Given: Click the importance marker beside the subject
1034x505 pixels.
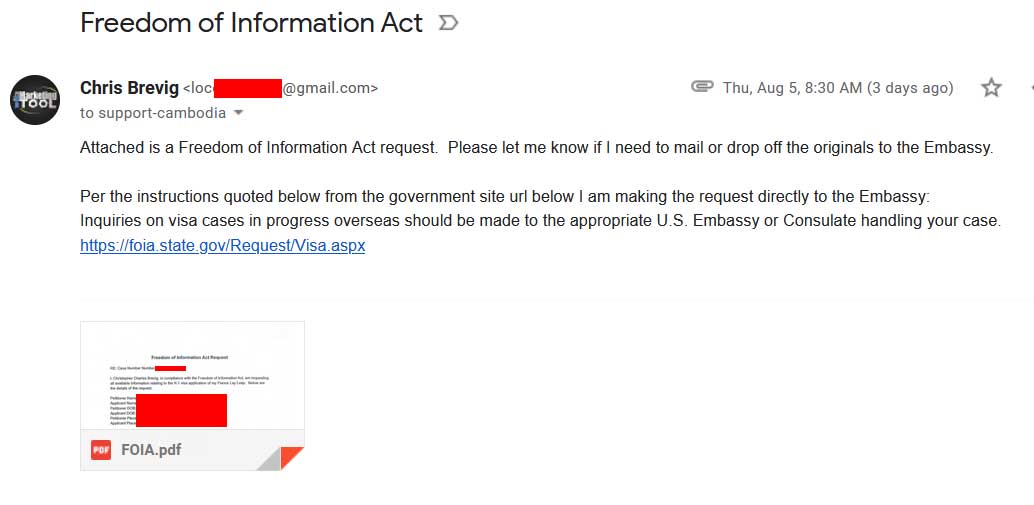Looking at the screenshot, I should click(448, 24).
